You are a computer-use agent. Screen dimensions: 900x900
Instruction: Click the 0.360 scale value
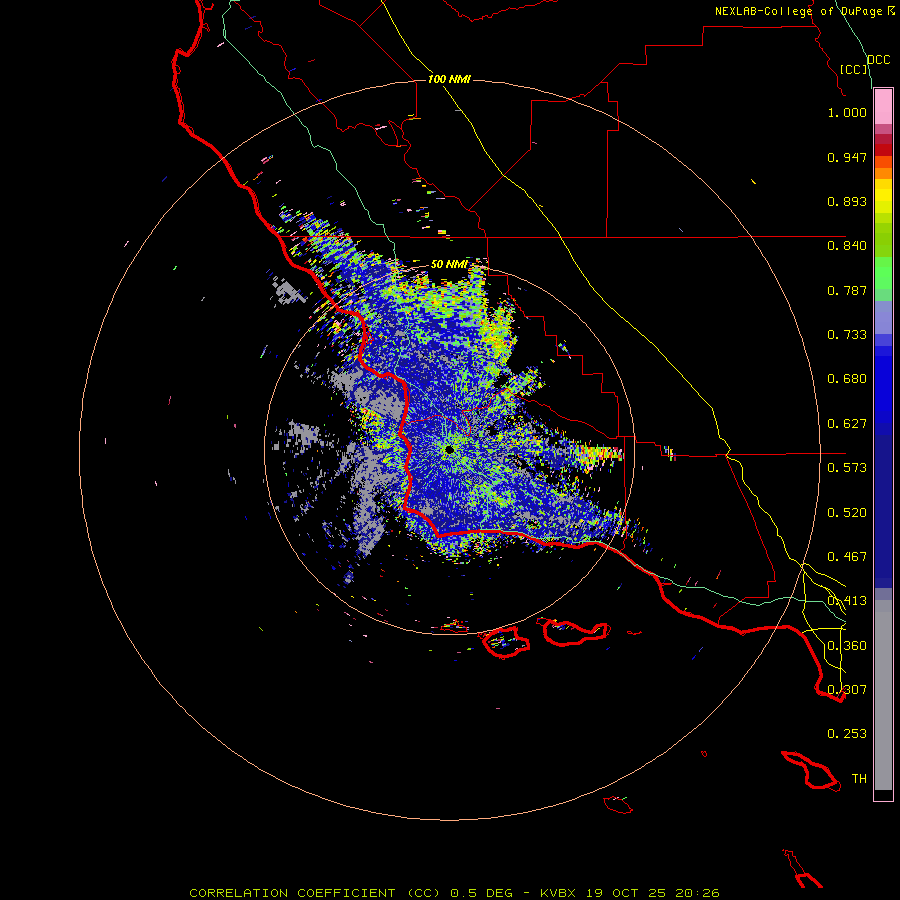(x=847, y=646)
